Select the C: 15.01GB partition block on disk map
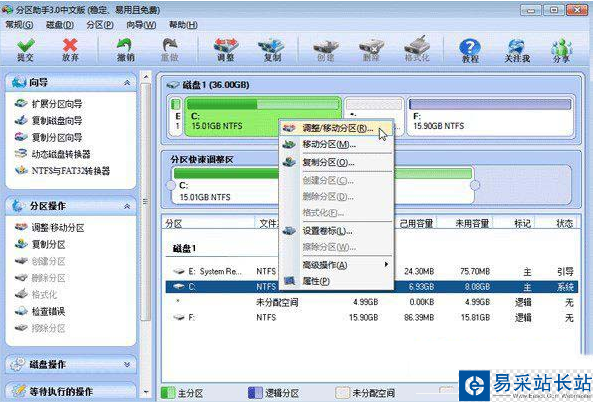This screenshot has width=593, height=402. (263, 116)
